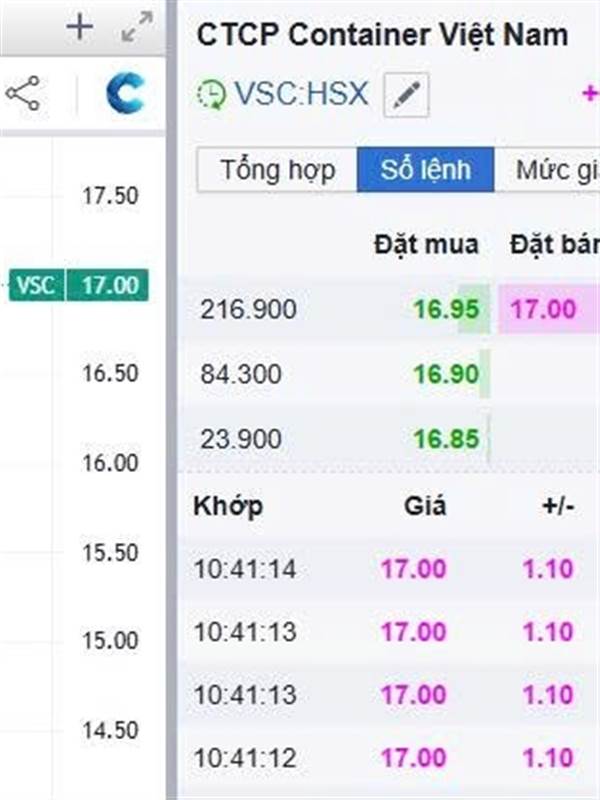
Task: Click the fullscreen expand arrows icon
Action: coord(137,27)
